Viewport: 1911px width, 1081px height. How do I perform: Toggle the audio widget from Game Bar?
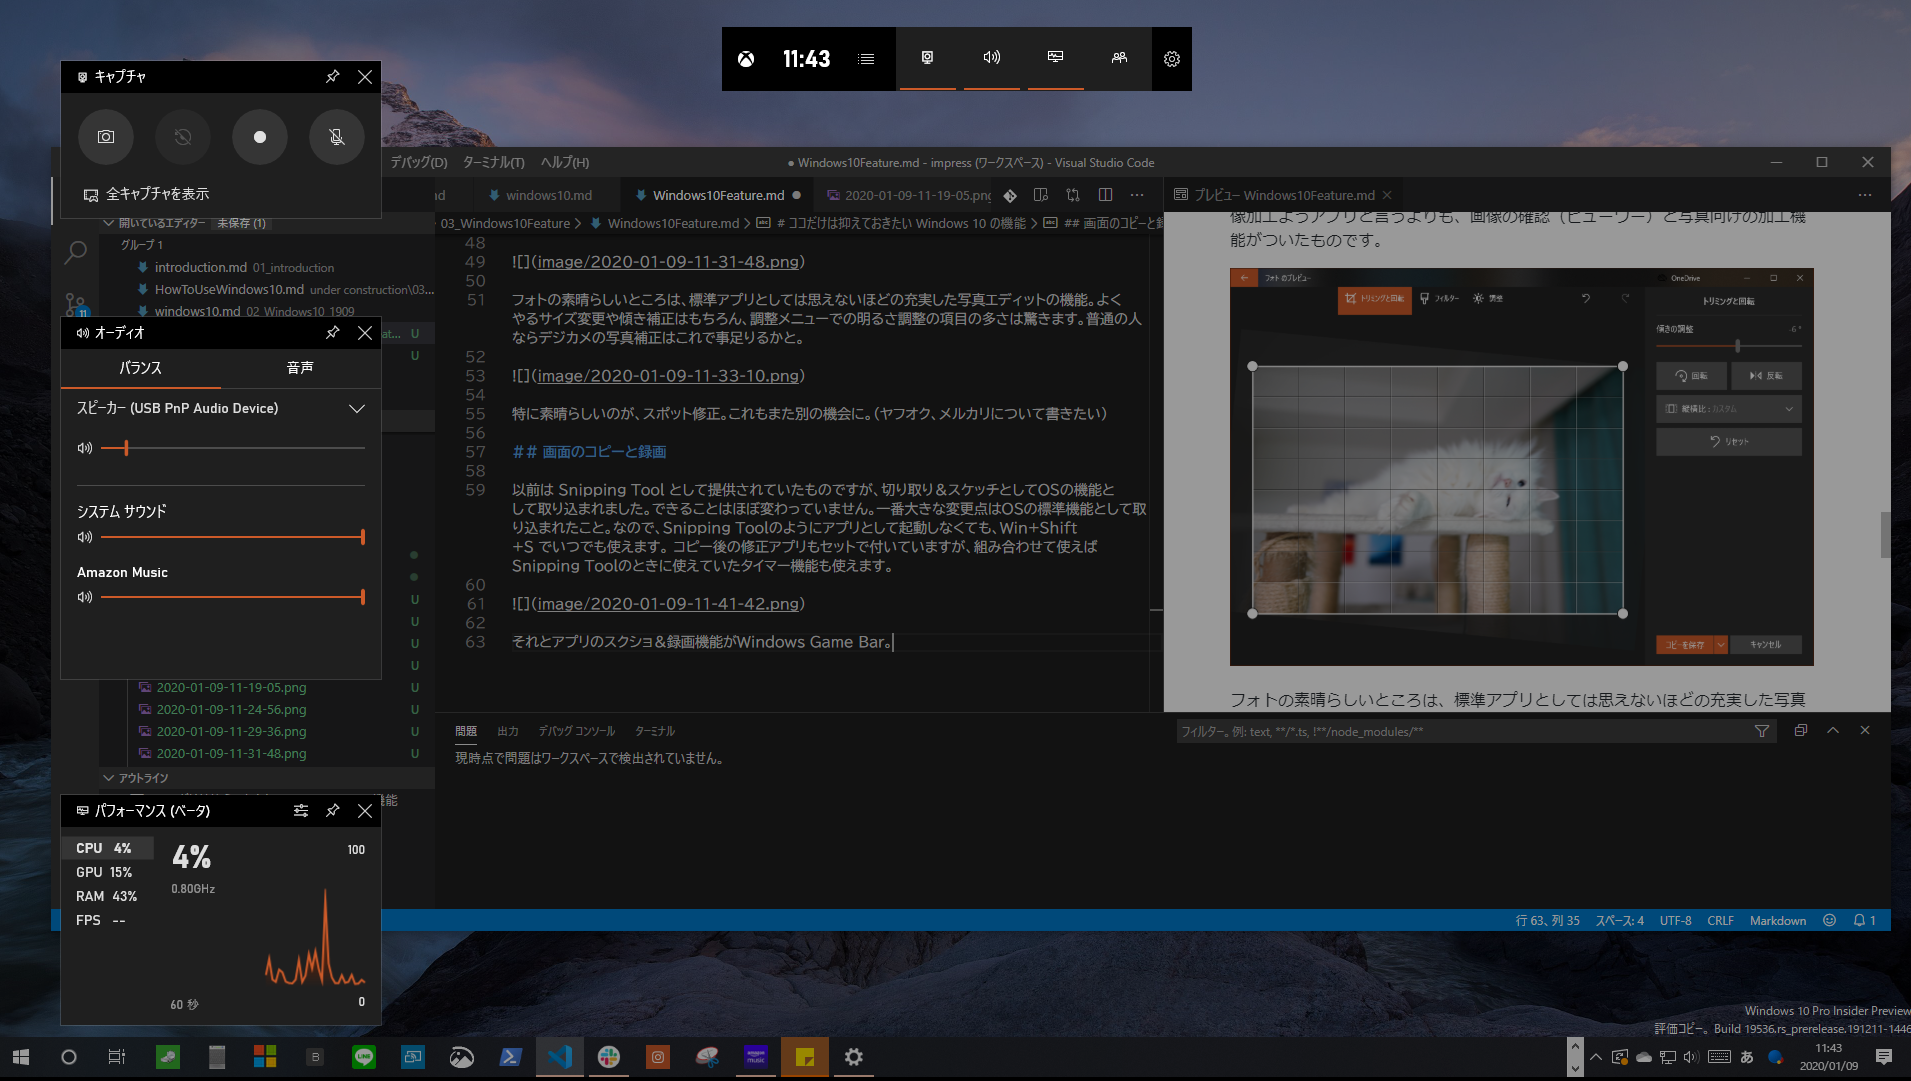992,58
